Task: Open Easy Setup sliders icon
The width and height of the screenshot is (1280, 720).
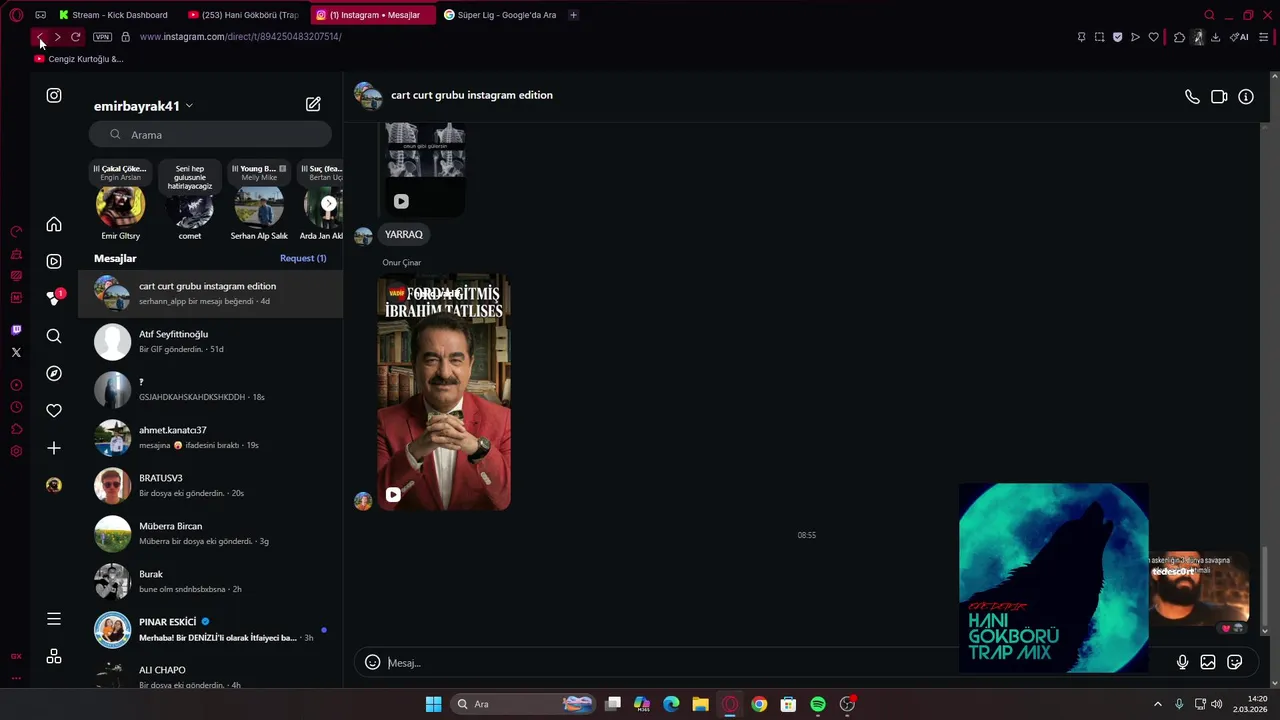Action: pos(1264,37)
